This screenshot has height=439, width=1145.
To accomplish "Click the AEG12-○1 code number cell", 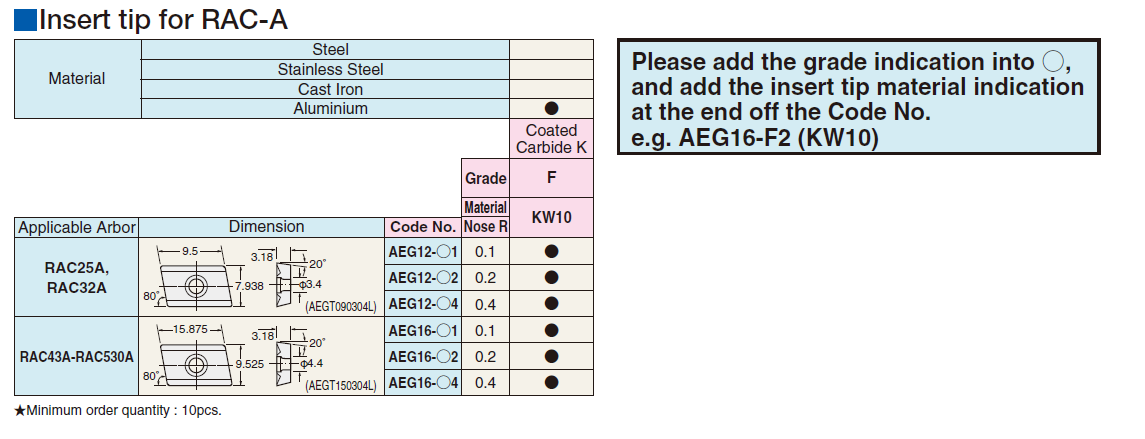I will coord(423,251).
